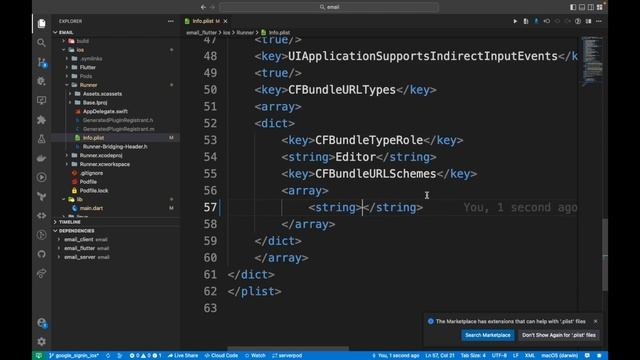
Task: Open Explorer Views and More Actions ellipsis
Action: click(x=171, y=21)
